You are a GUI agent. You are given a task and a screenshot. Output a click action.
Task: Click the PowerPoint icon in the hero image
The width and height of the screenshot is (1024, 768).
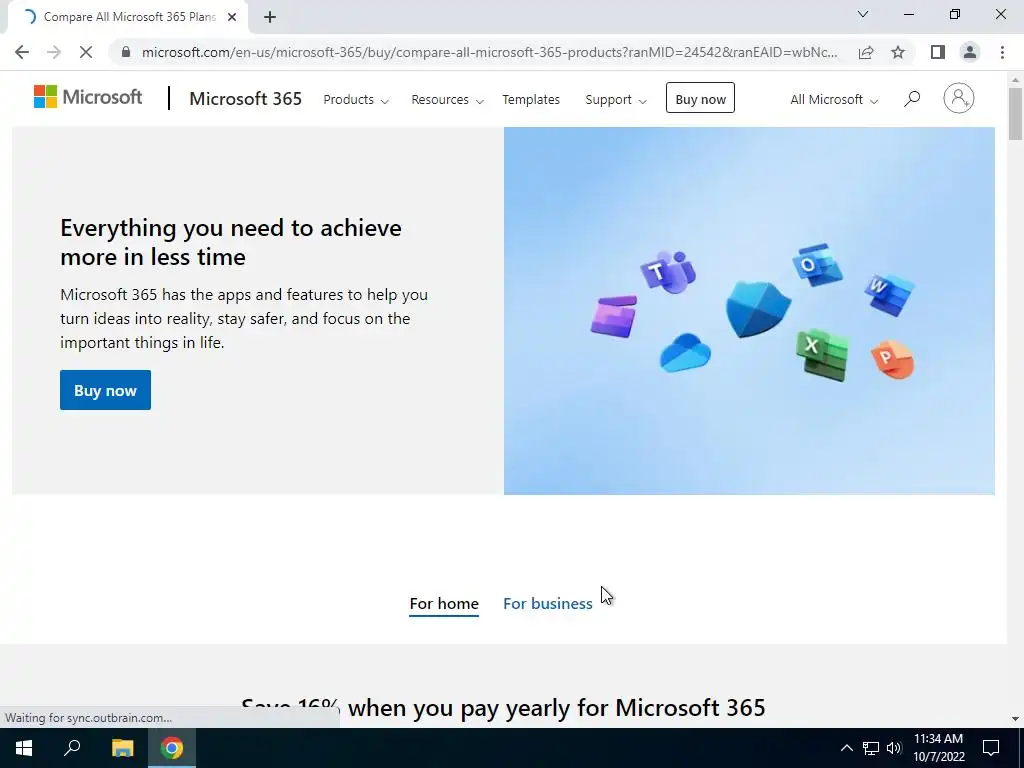892,359
